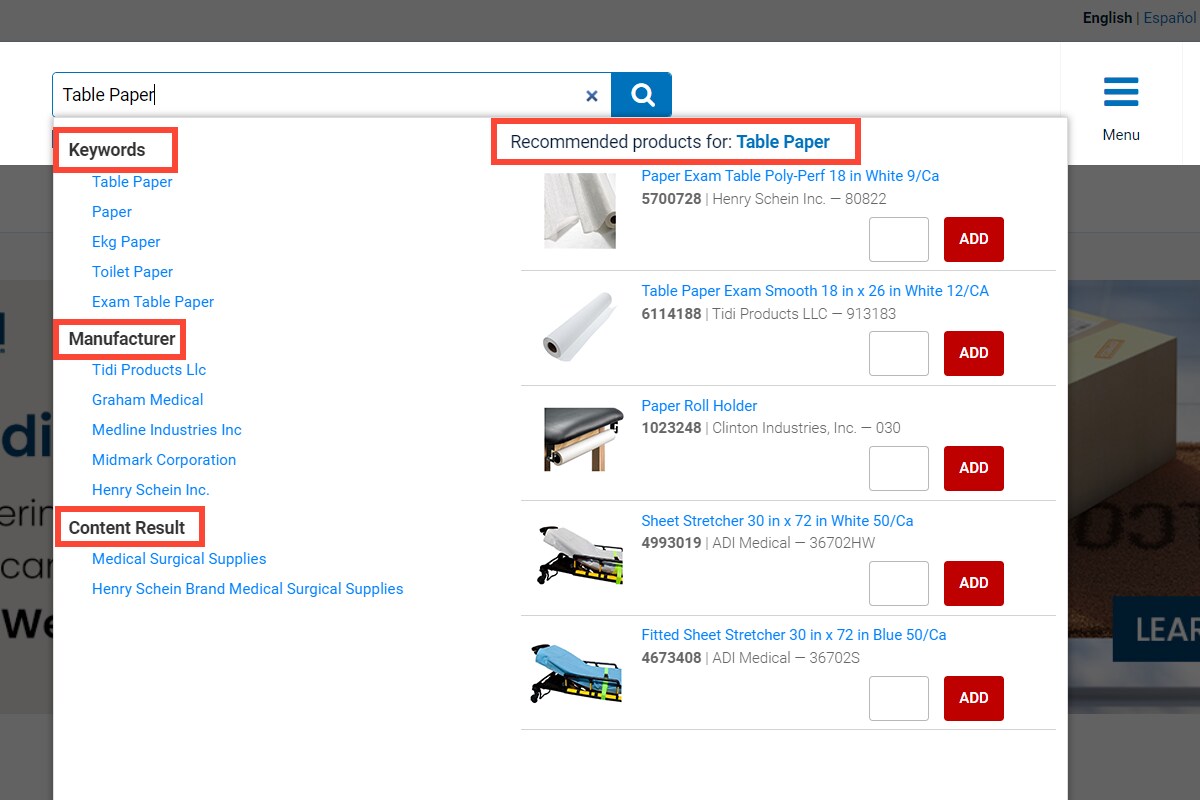Click quantity box for Table Paper Exam Smooth
Image resolution: width=1200 pixels, height=800 pixels.
[x=898, y=353]
